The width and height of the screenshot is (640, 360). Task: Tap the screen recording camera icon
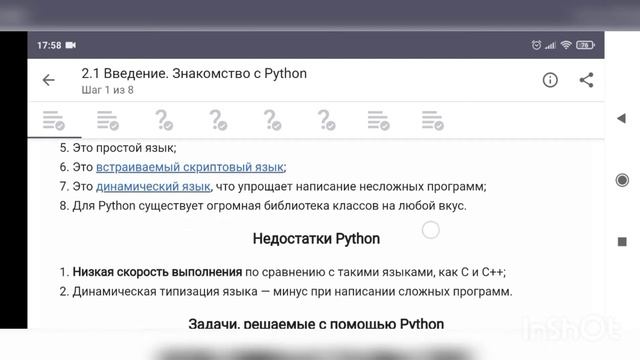(x=71, y=45)
